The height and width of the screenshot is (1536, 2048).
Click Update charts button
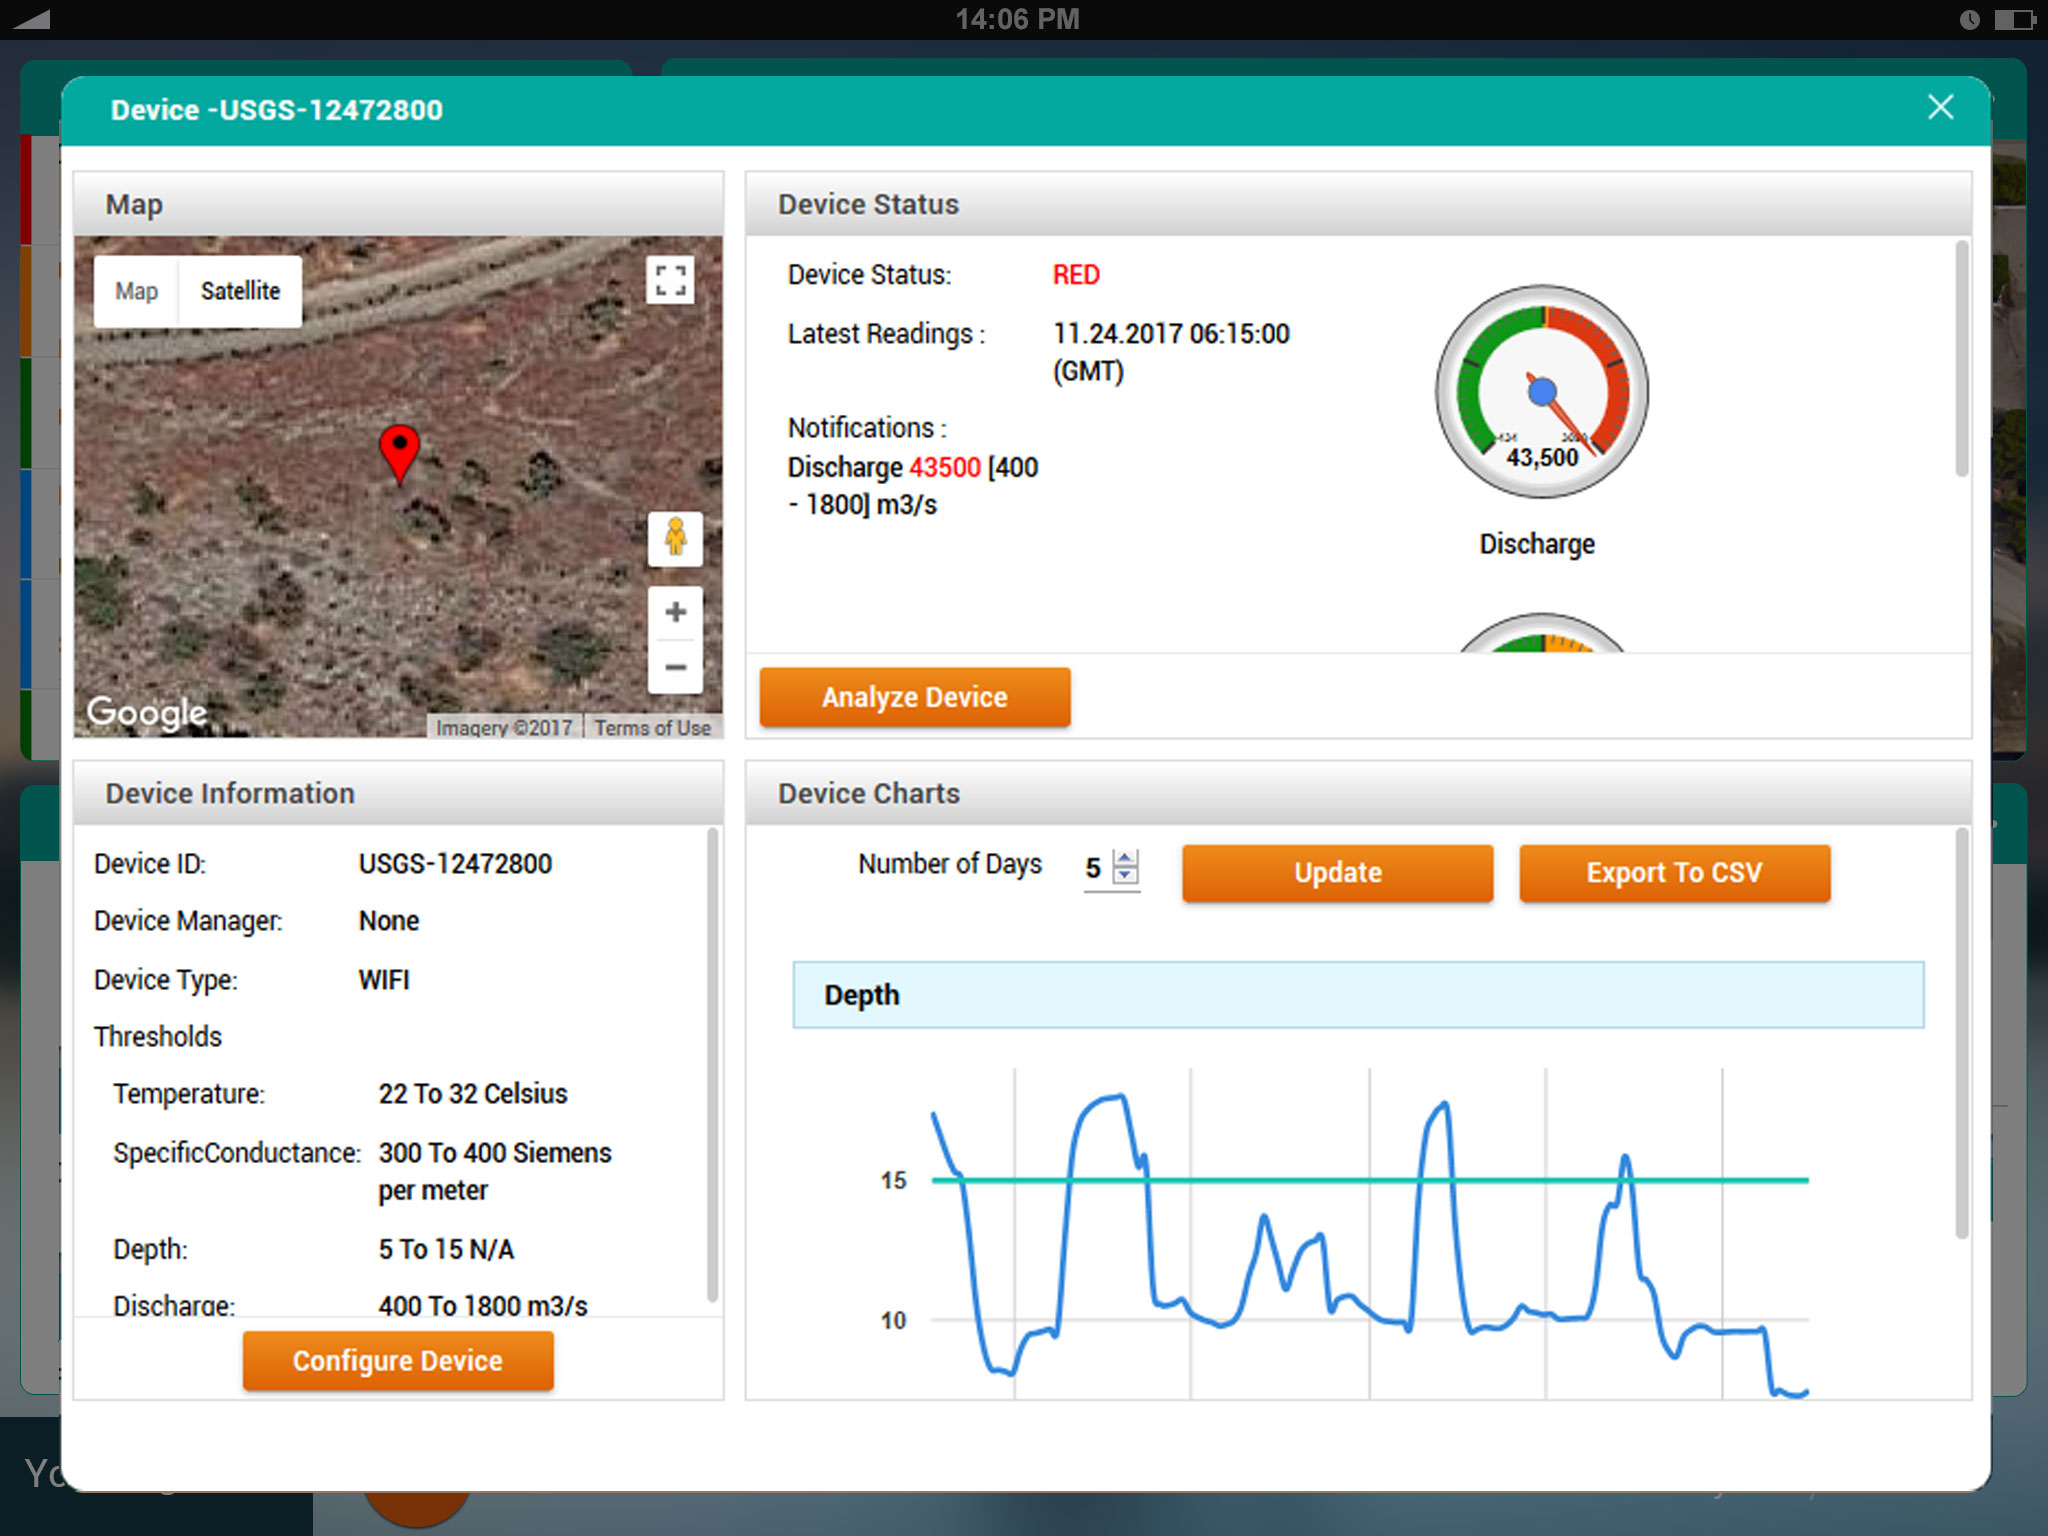point(1337,873)
